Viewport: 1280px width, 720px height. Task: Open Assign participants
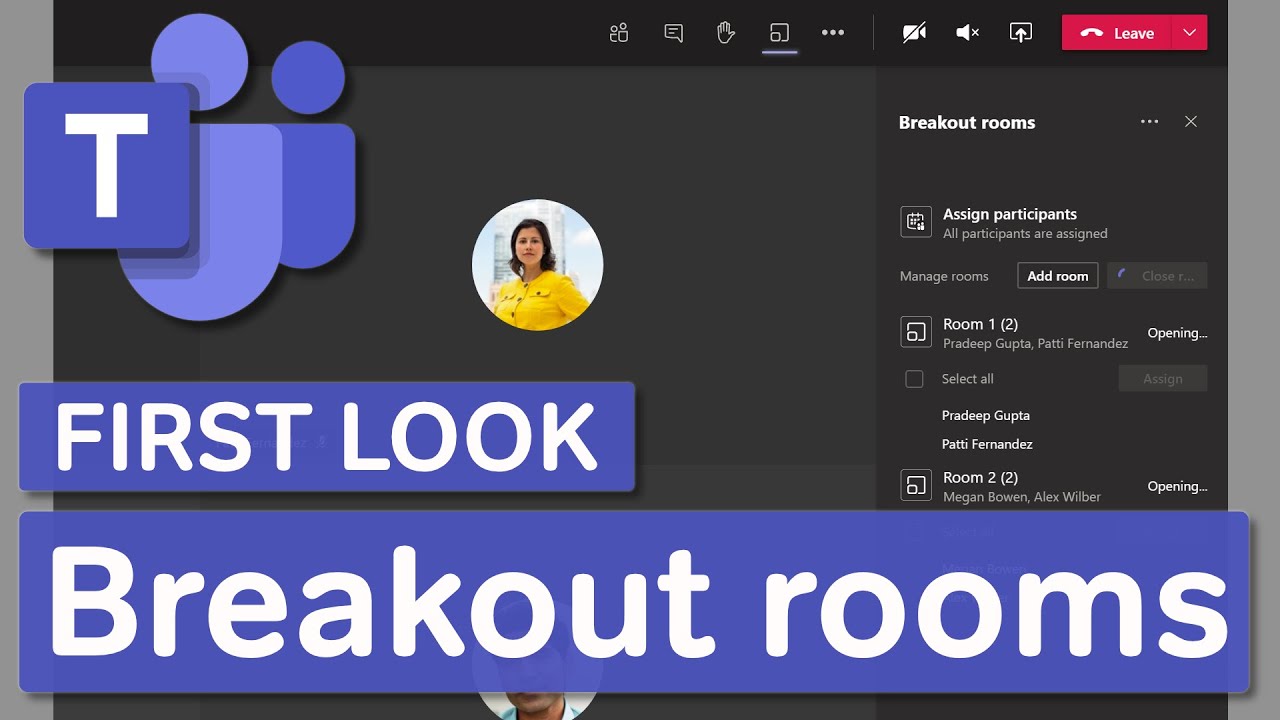point(1010,214)
